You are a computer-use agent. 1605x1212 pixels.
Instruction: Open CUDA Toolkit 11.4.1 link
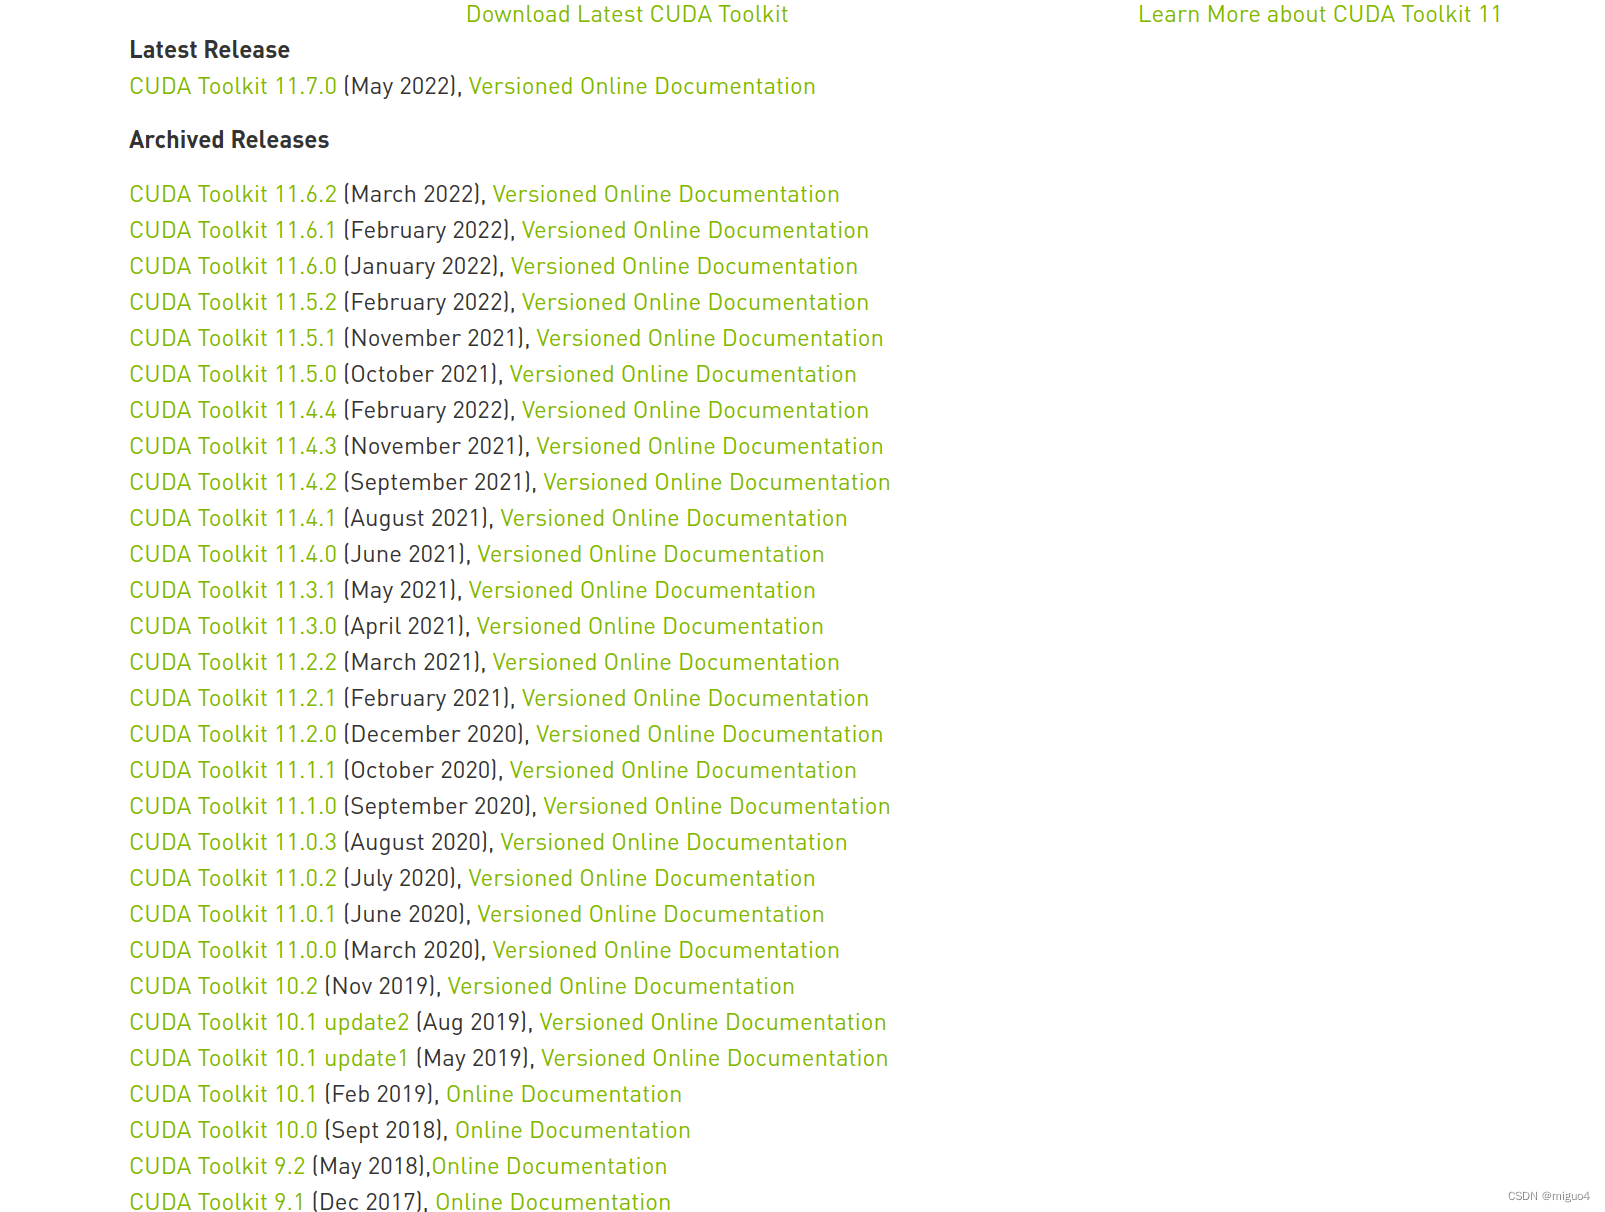(233, 518)
